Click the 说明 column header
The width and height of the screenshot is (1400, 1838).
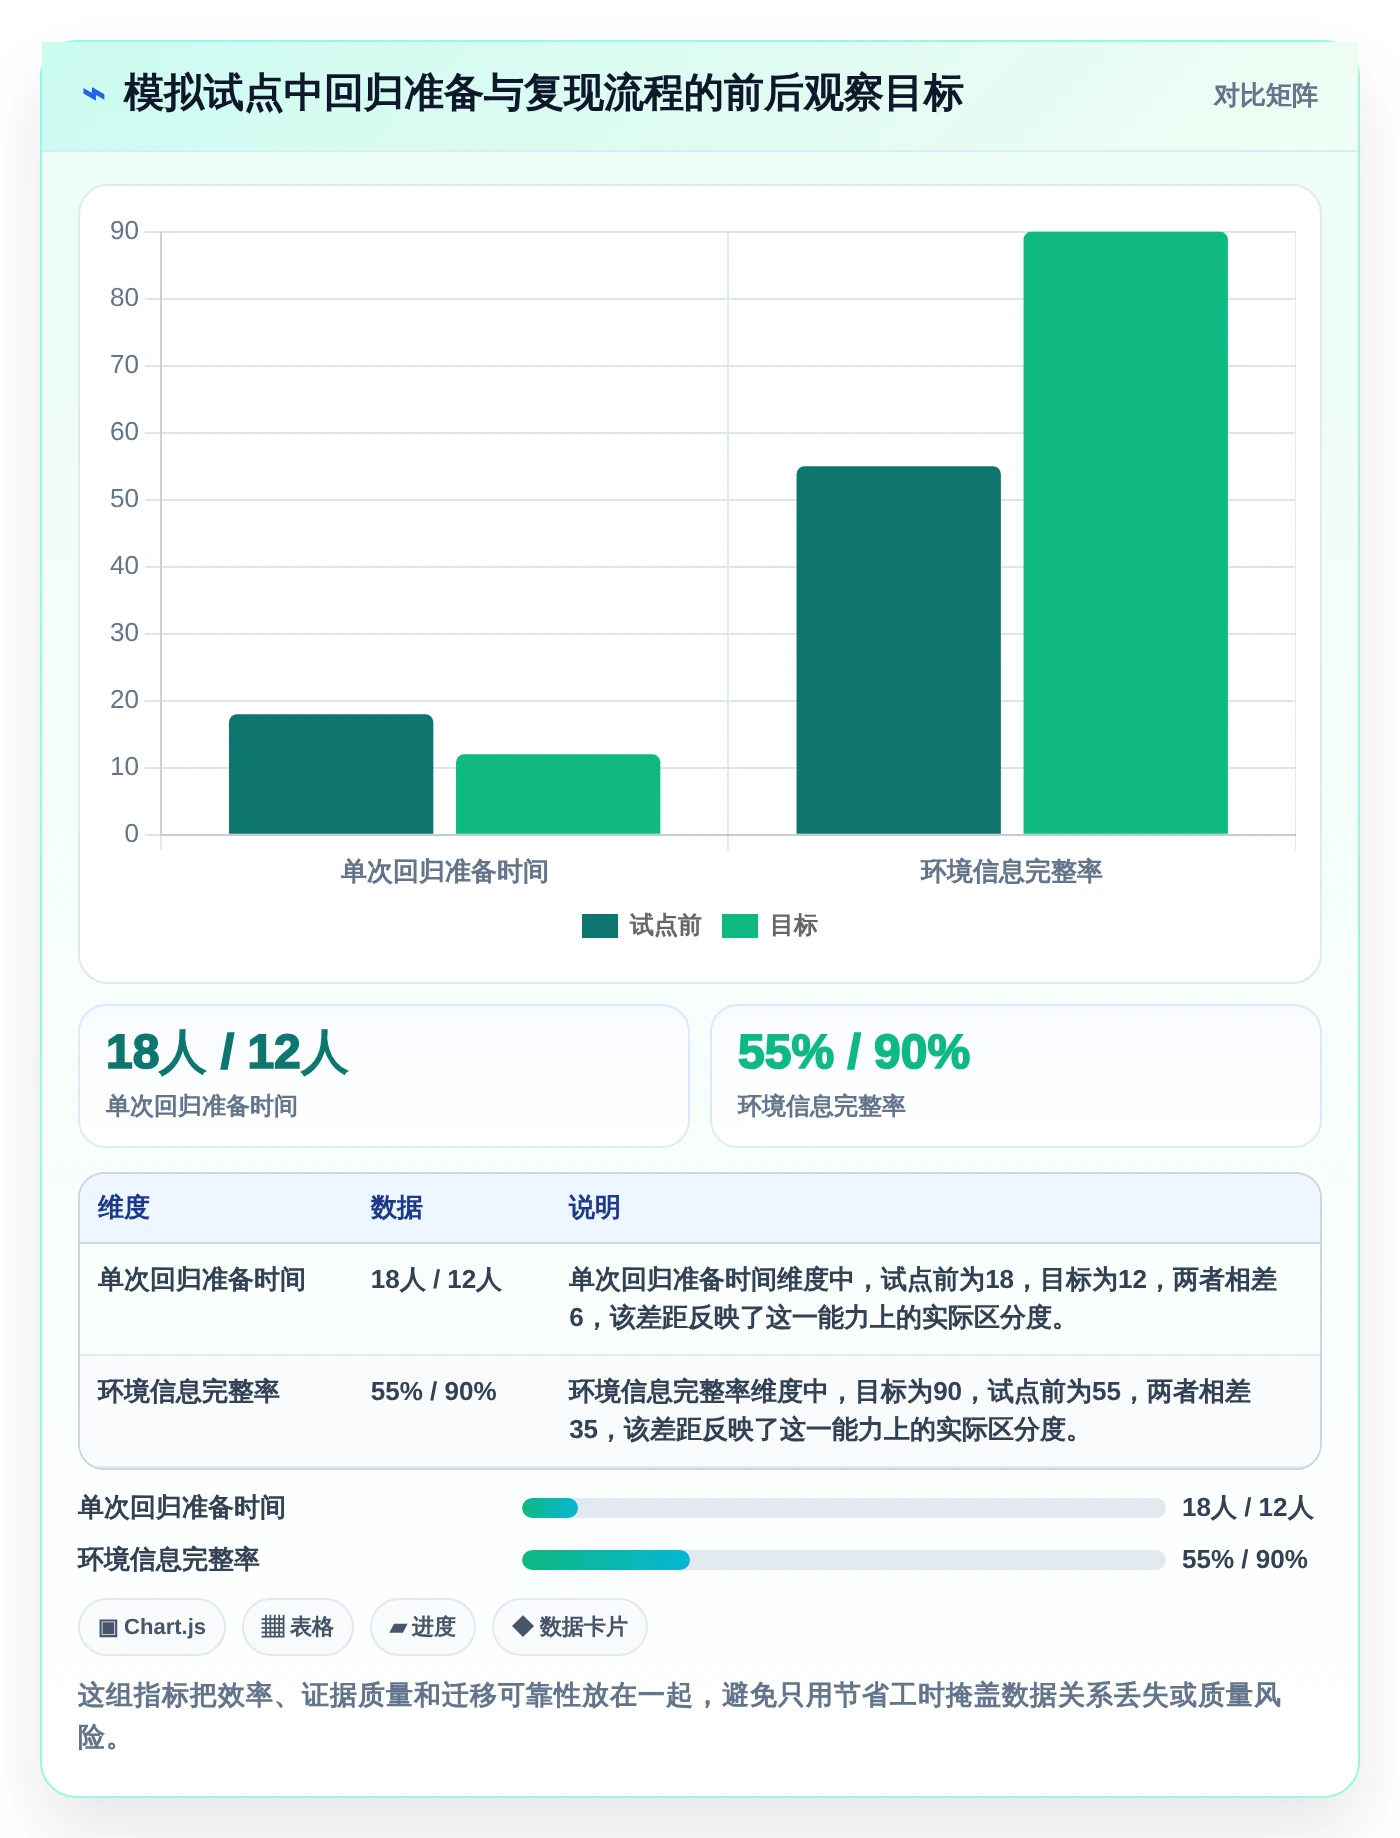(594, 1208)
